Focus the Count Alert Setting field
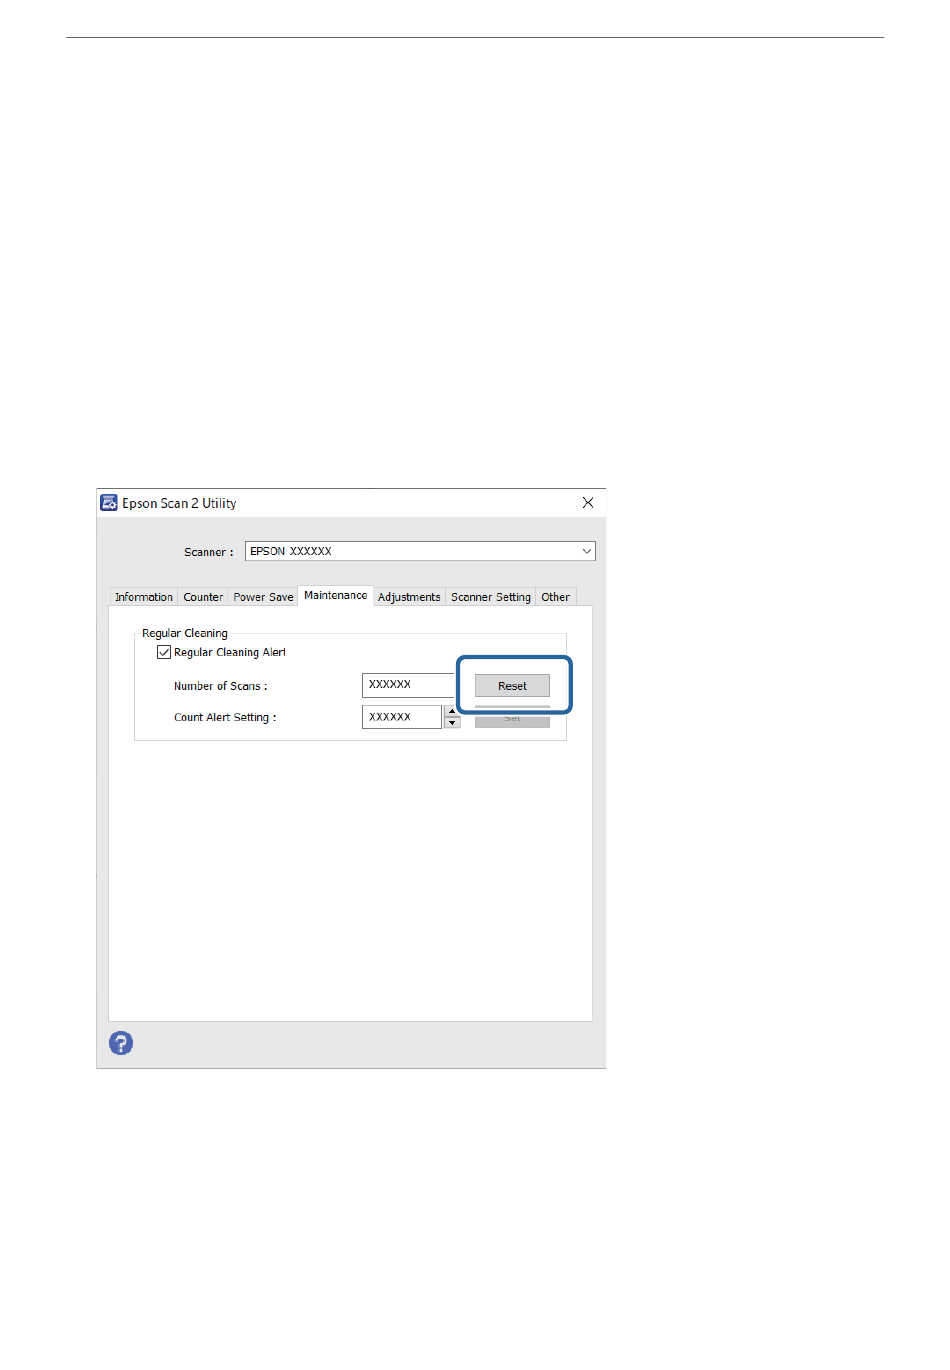This screenshot has width=950, height=1370. tap(401, 717)
